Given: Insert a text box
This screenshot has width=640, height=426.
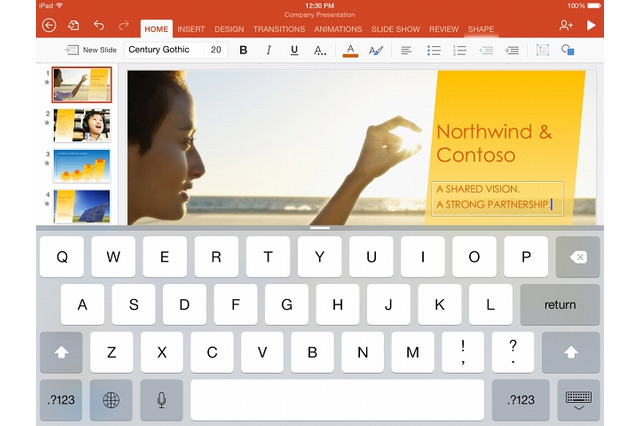Looking at the screenshot, I should pos(542,50).
